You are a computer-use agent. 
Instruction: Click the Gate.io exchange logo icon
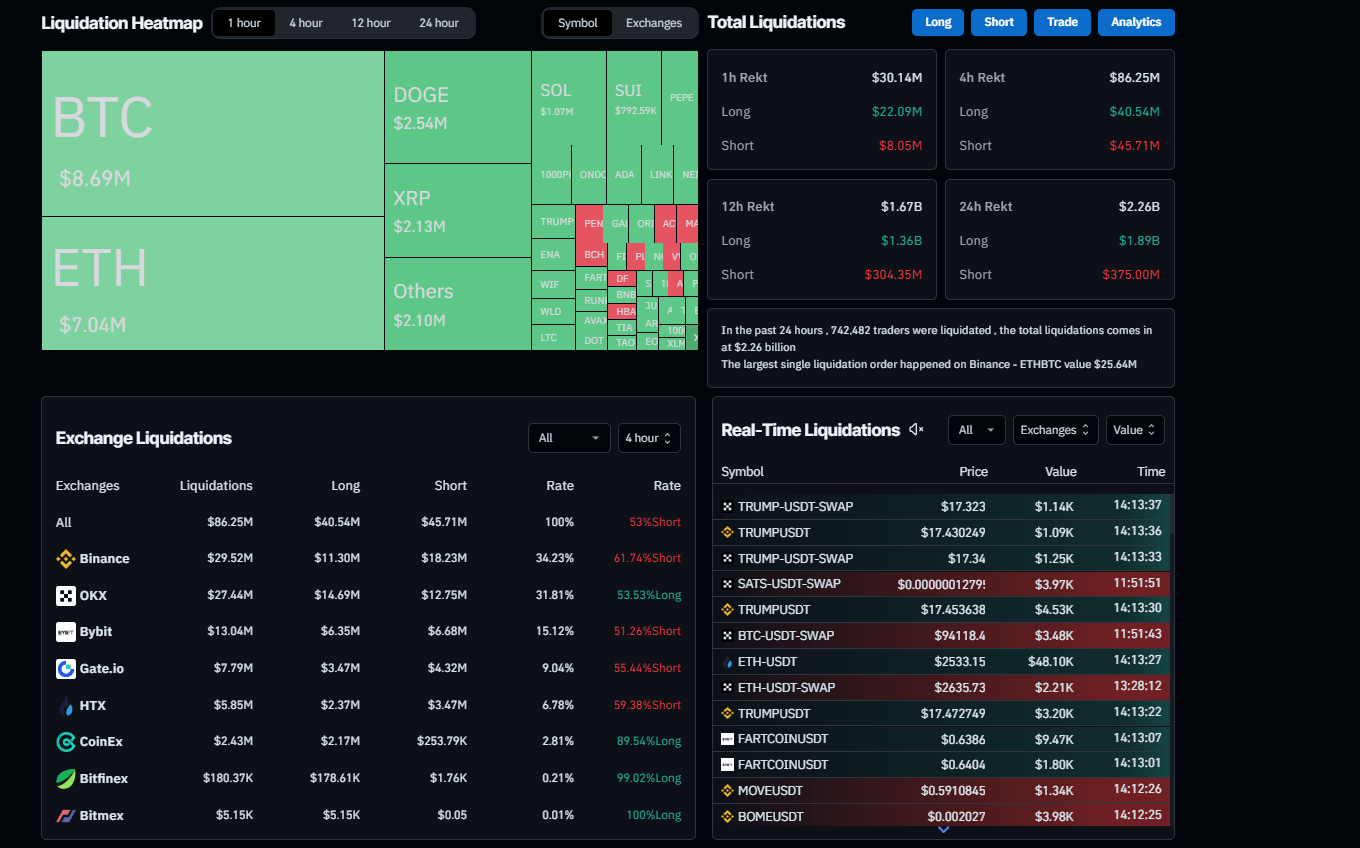pos(66,669)
